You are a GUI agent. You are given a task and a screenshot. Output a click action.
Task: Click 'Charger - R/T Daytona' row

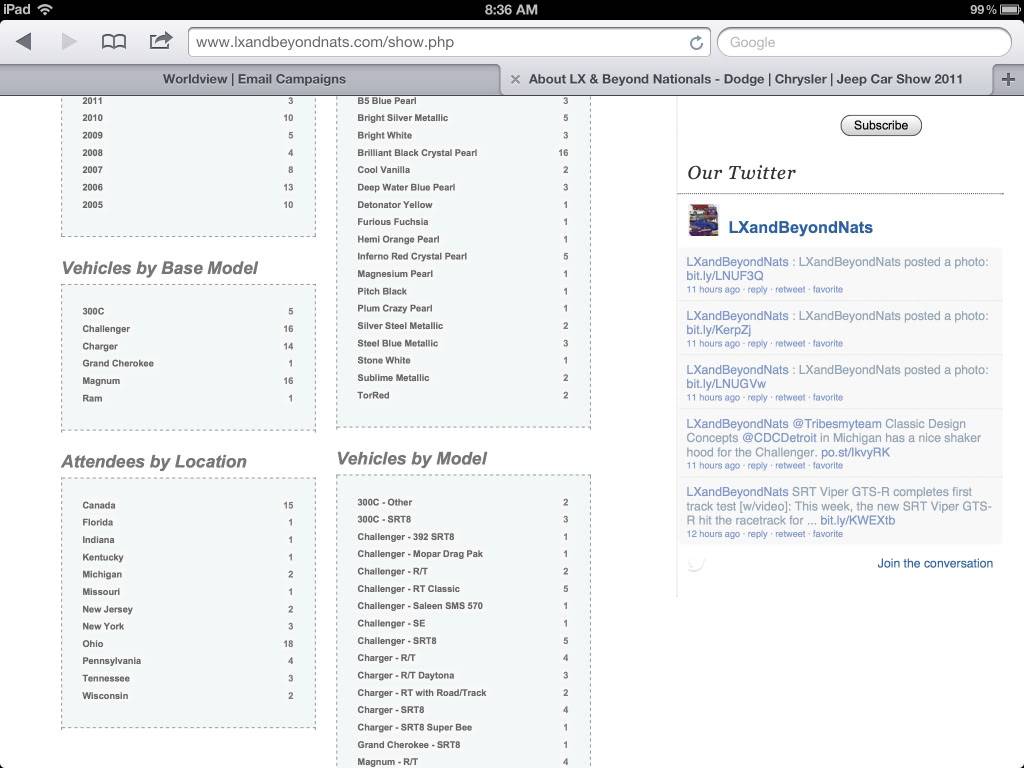[463, 675]
